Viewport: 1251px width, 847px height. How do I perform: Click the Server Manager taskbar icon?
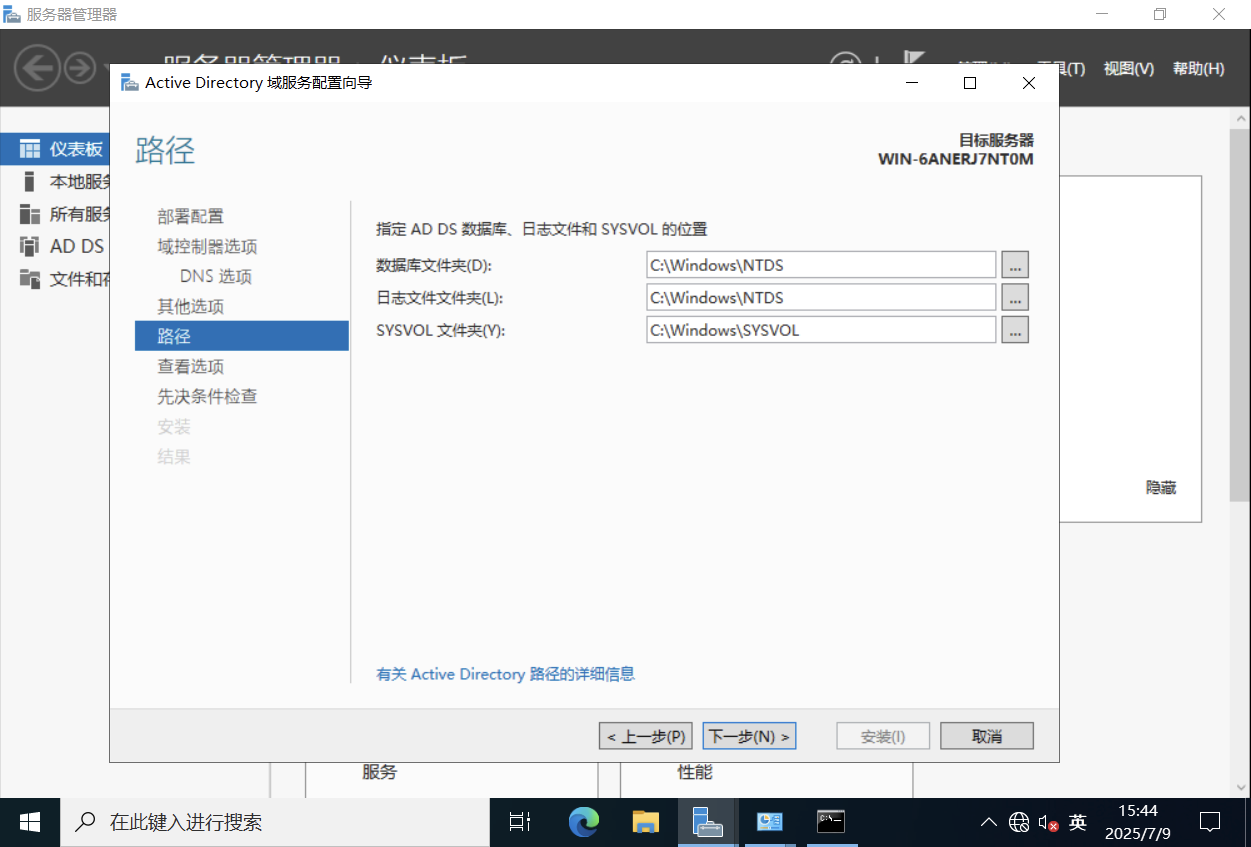coord(707,822)
